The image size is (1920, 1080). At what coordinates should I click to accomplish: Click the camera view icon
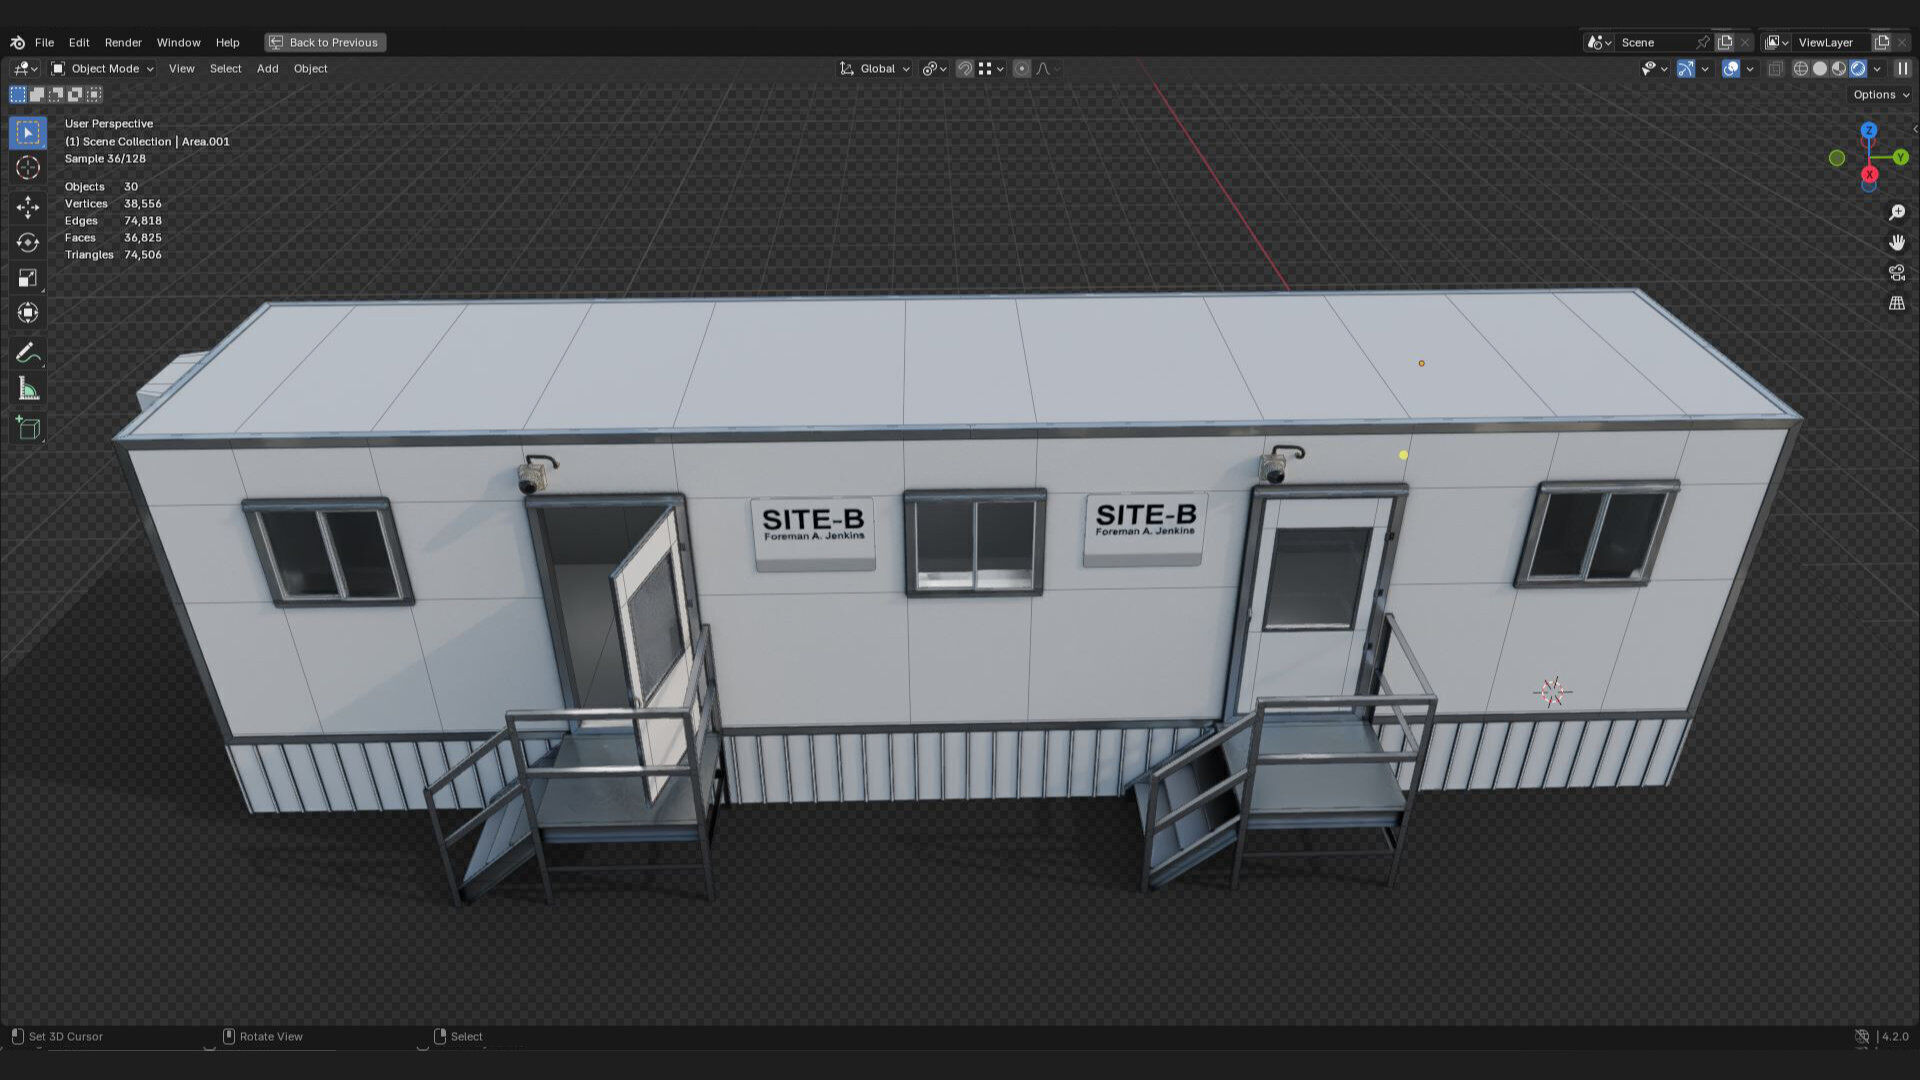pyautogui.click(x=1896, y=273)
